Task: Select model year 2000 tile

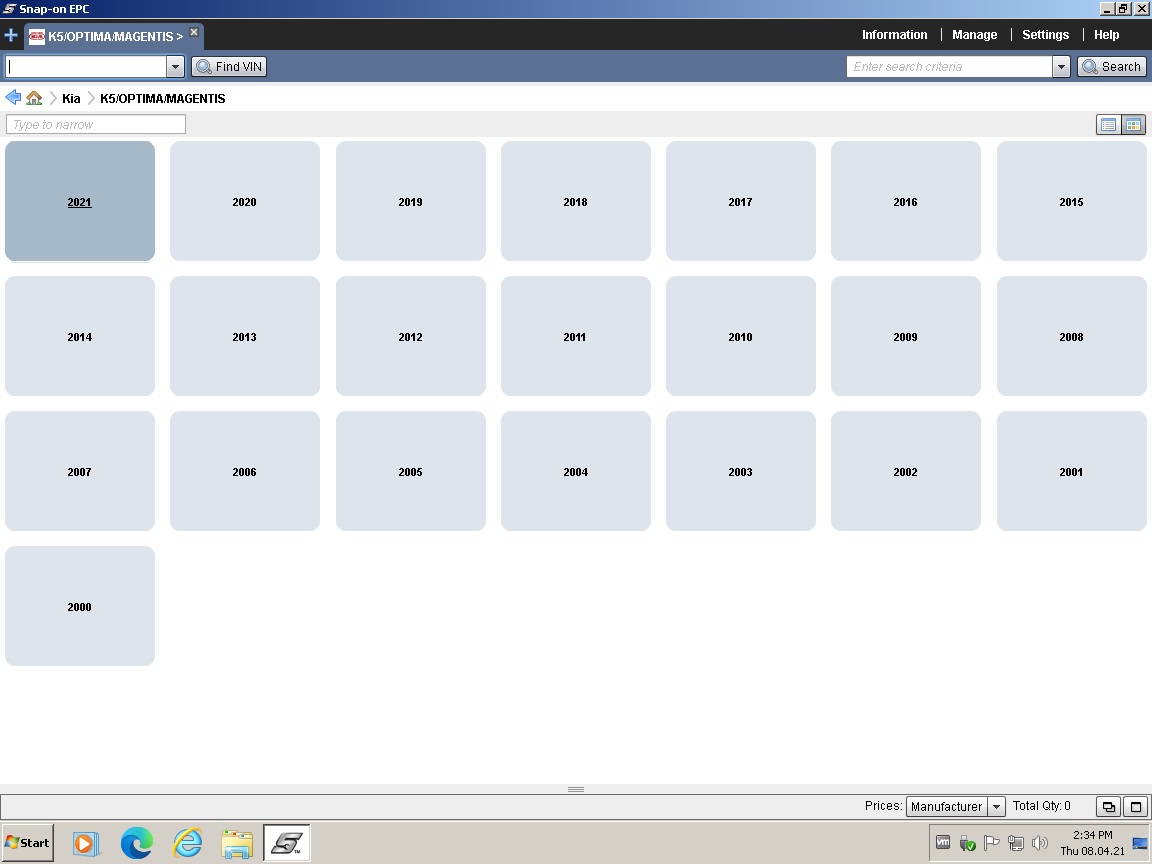Action: [x=79, y=607]
